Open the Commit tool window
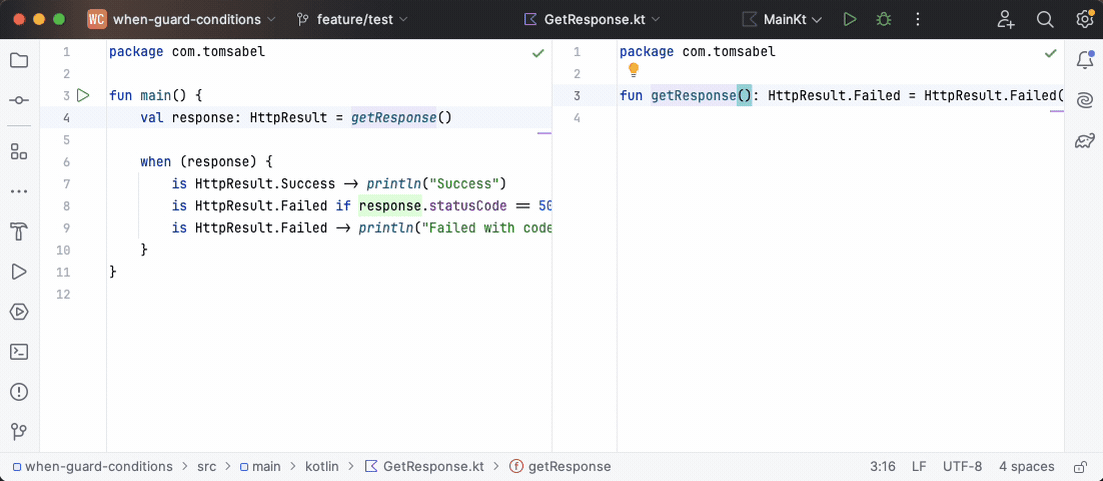This screenshot has width=1103, height=481. (19, 101)
